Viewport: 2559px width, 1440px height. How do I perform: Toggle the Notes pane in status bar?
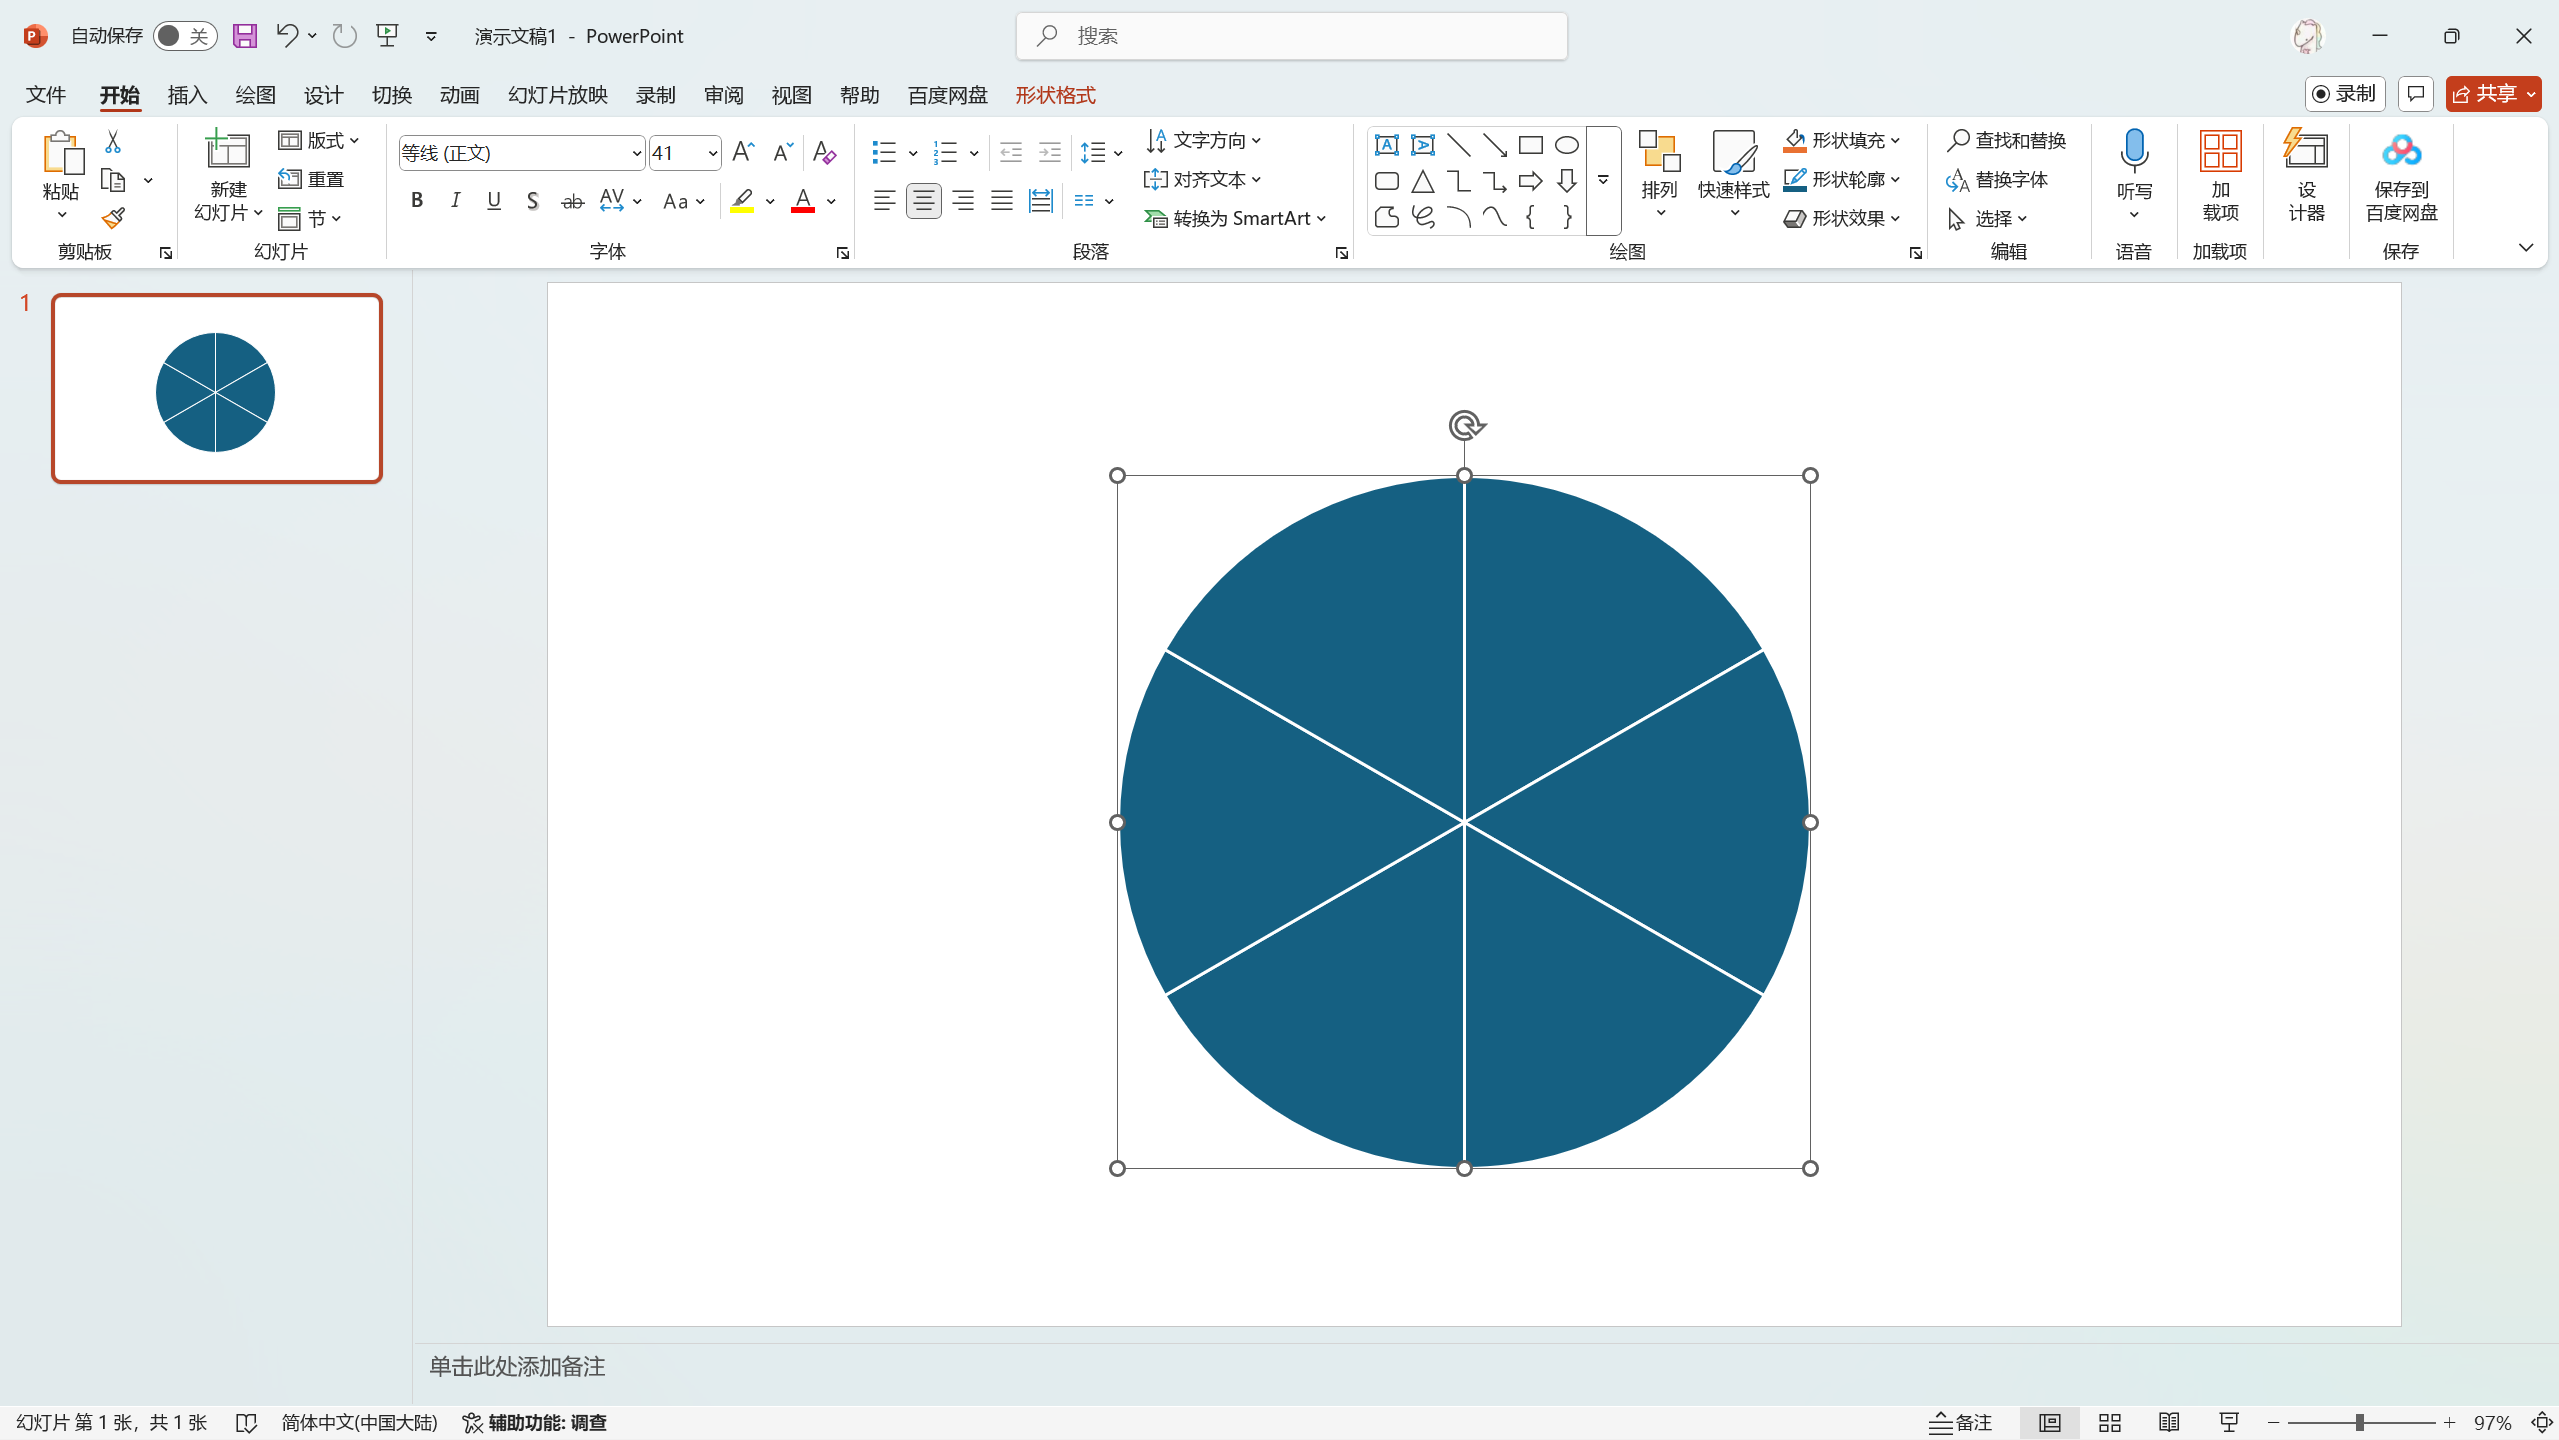tap(1962, 1422)
